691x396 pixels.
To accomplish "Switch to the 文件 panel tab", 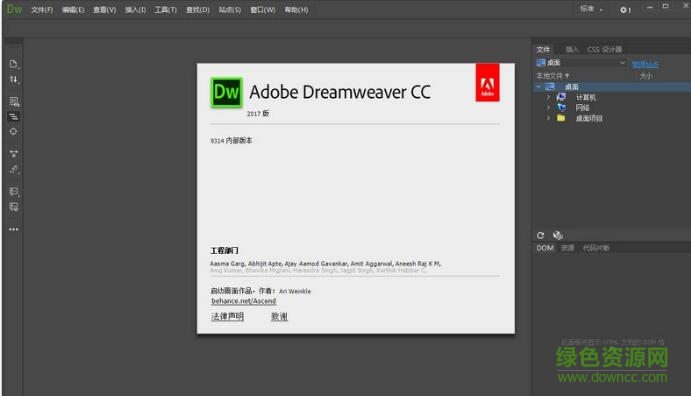I will click(x=543, y=49).
